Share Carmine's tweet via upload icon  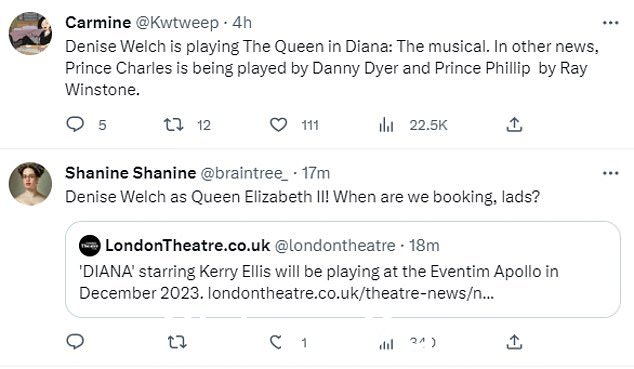514,124
